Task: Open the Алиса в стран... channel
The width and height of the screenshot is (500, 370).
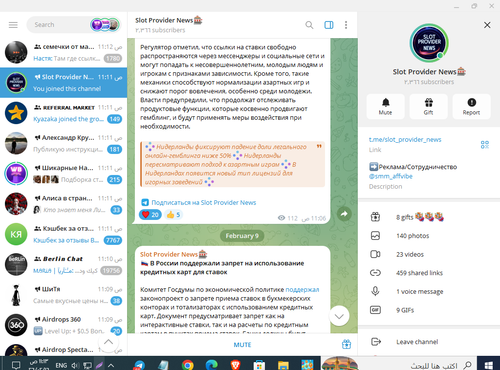Action: pos(63,204)
